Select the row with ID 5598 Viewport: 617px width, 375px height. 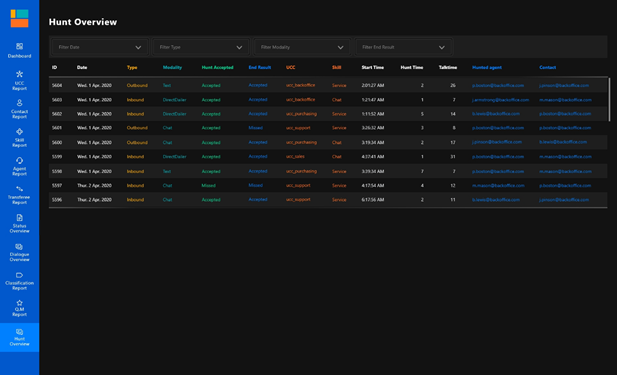click(328, 171)
